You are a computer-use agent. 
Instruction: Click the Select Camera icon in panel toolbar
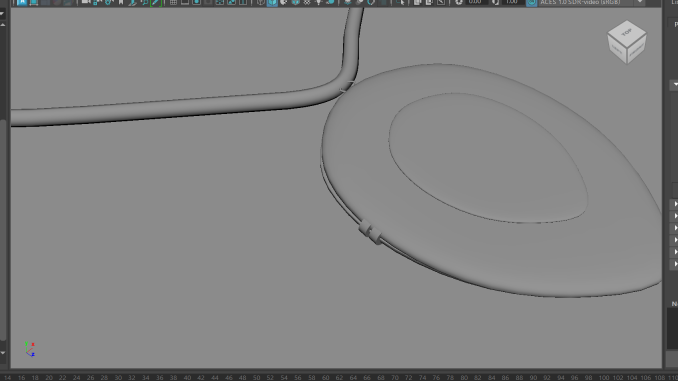(86, 2)
